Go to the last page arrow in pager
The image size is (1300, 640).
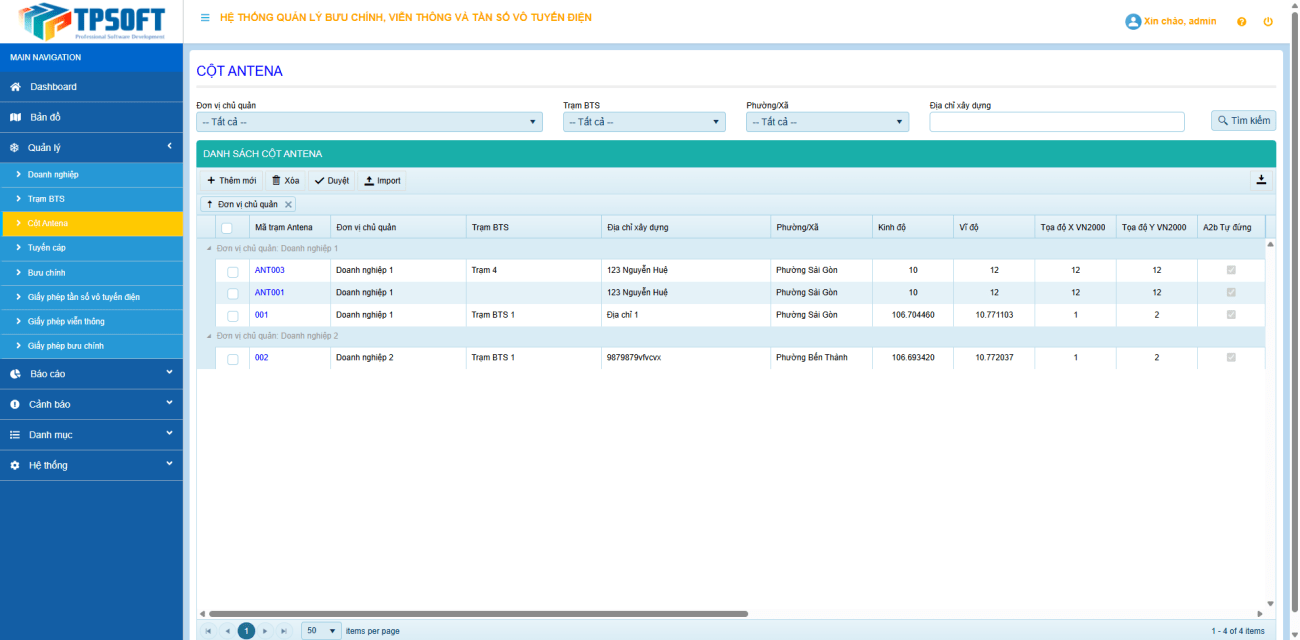coord(284,631)
